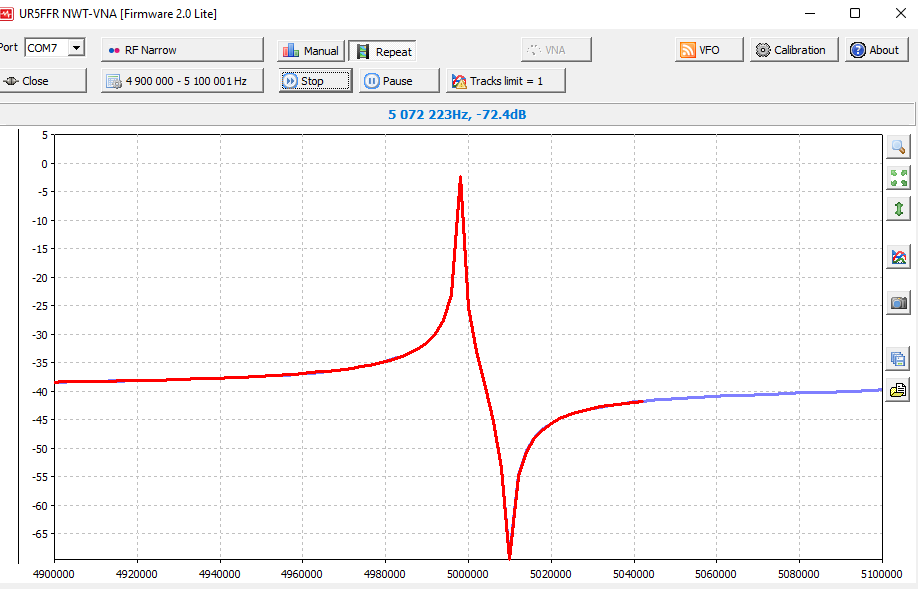Change the Tracks limit = 1 setting
Screen dimensions: 918x589
505,81
